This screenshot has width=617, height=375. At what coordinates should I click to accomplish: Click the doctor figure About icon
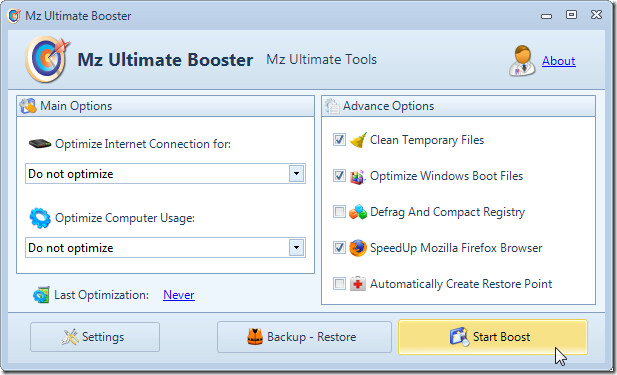522,61
